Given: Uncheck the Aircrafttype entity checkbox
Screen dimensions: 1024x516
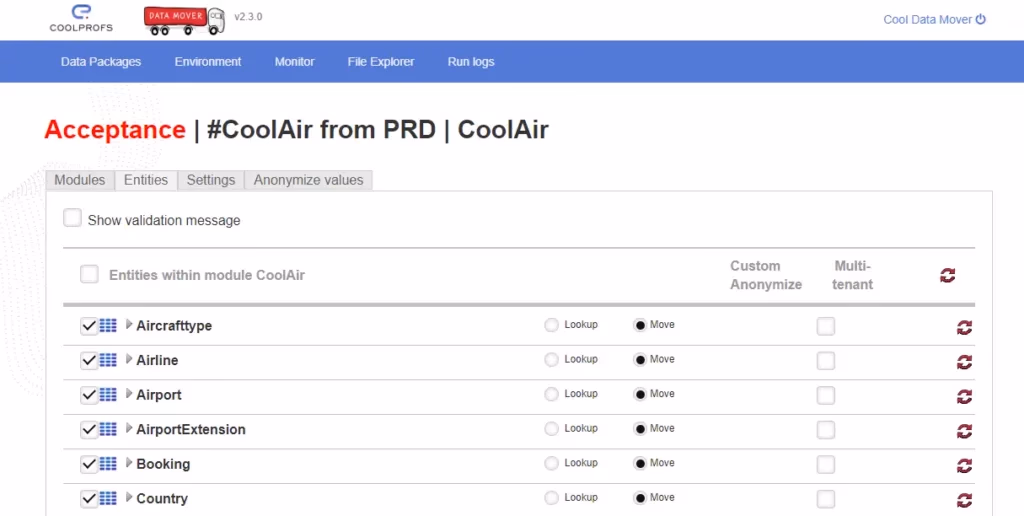Looking at the screenshot, I should 89,326.
